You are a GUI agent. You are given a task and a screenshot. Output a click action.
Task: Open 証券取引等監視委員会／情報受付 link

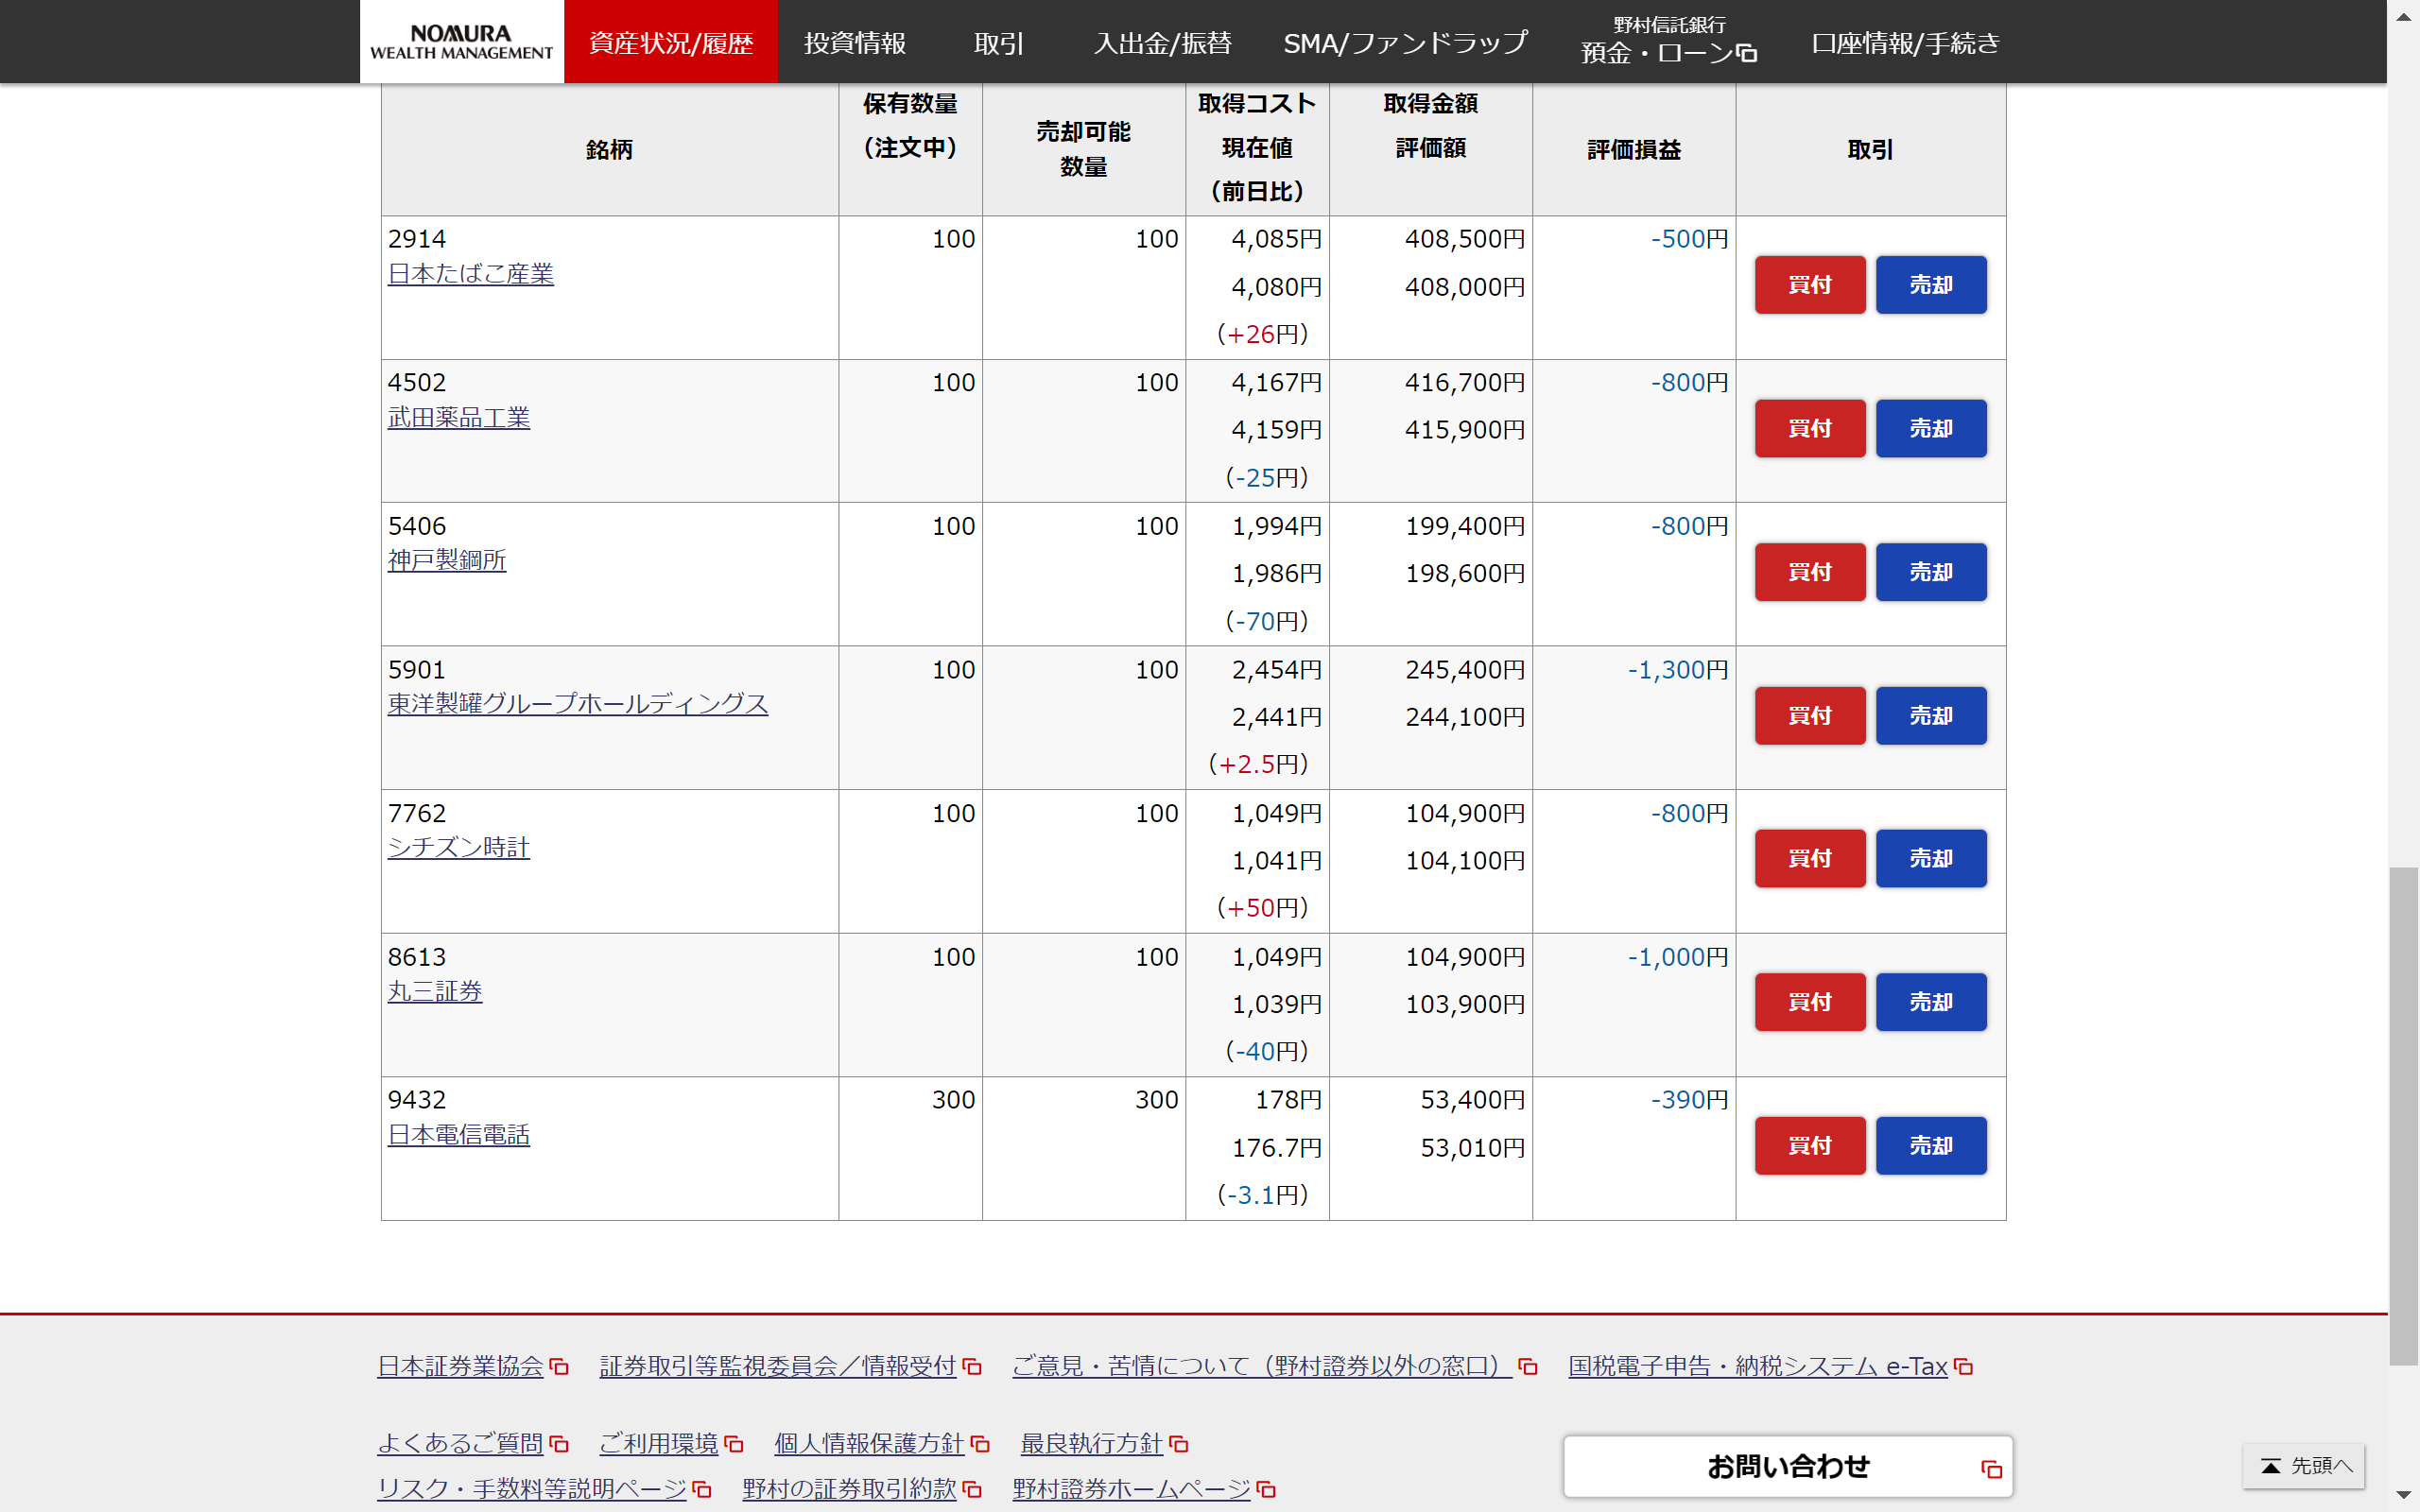pos(778,1366)
